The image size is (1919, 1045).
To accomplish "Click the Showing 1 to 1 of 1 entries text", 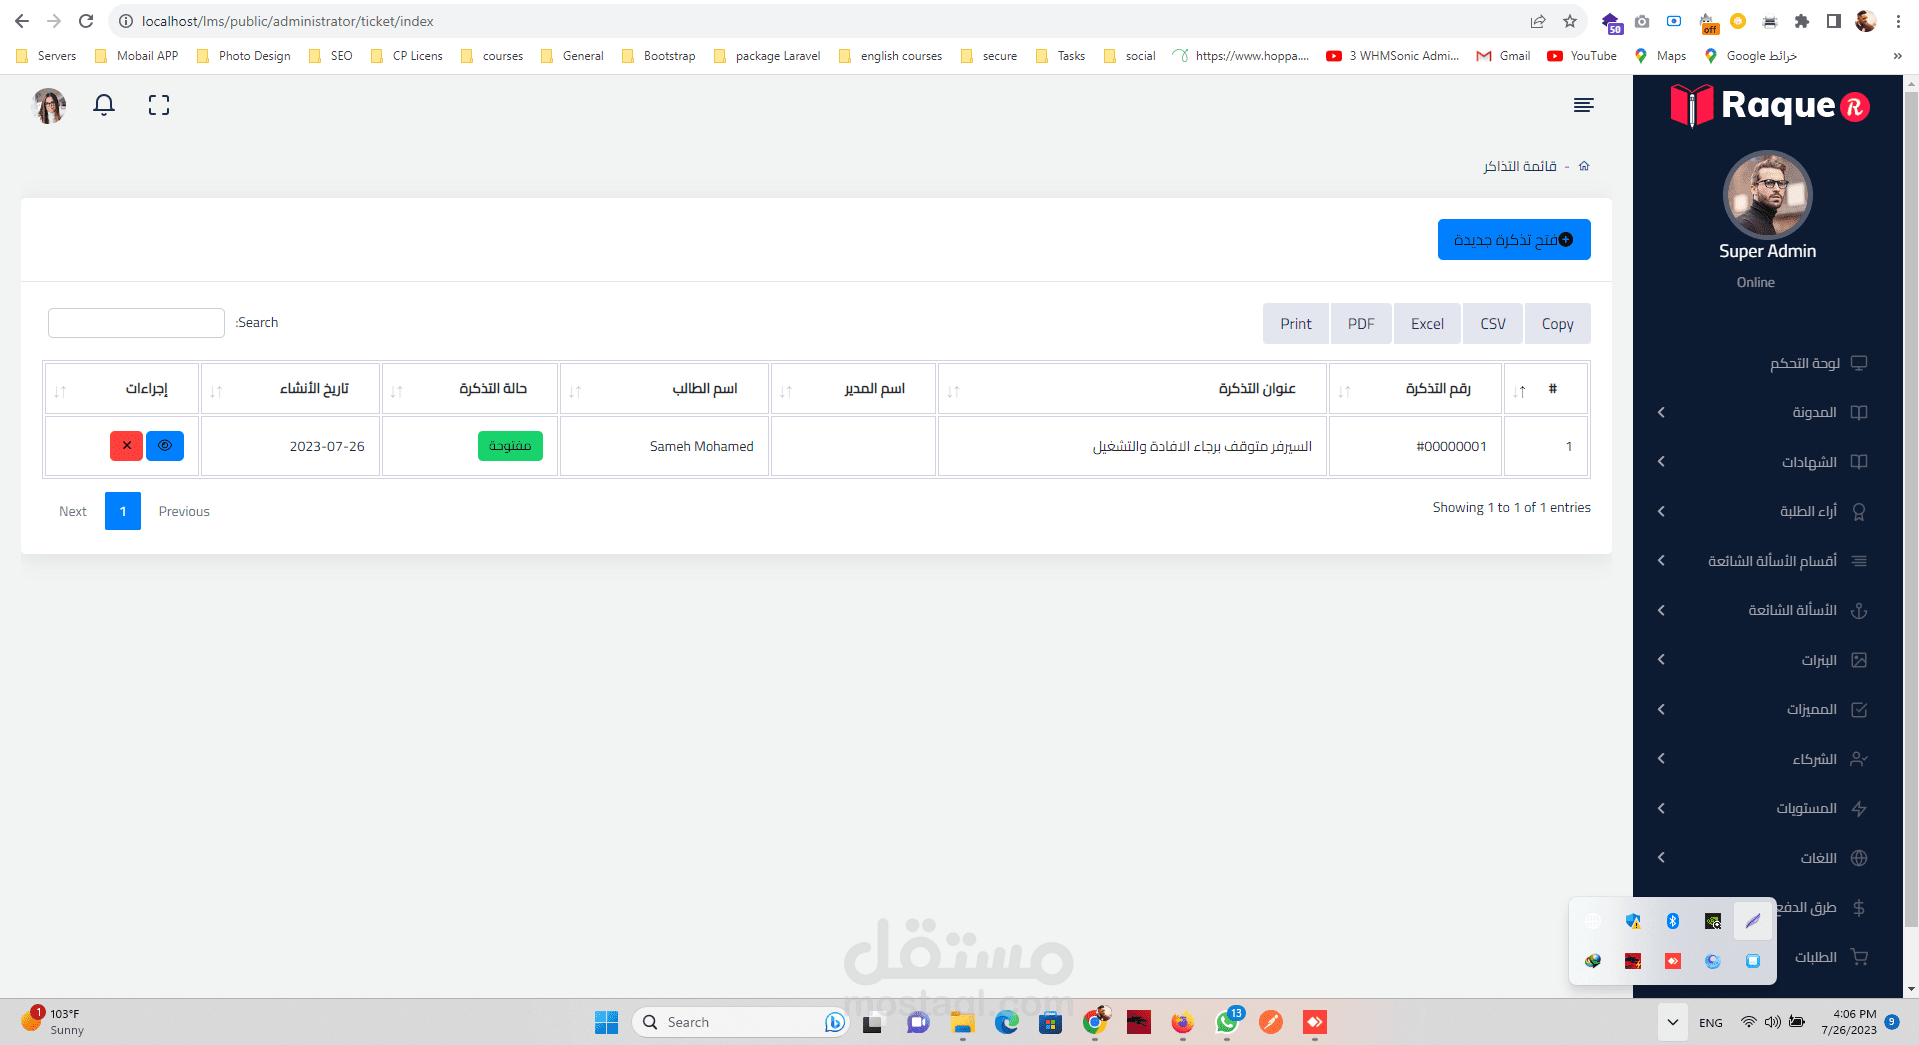I will click(1511, 508).
